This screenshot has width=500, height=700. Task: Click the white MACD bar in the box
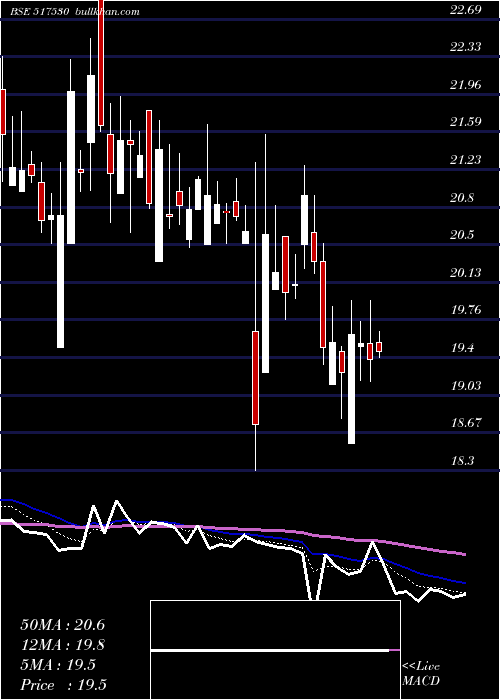[x=270, y=650]
